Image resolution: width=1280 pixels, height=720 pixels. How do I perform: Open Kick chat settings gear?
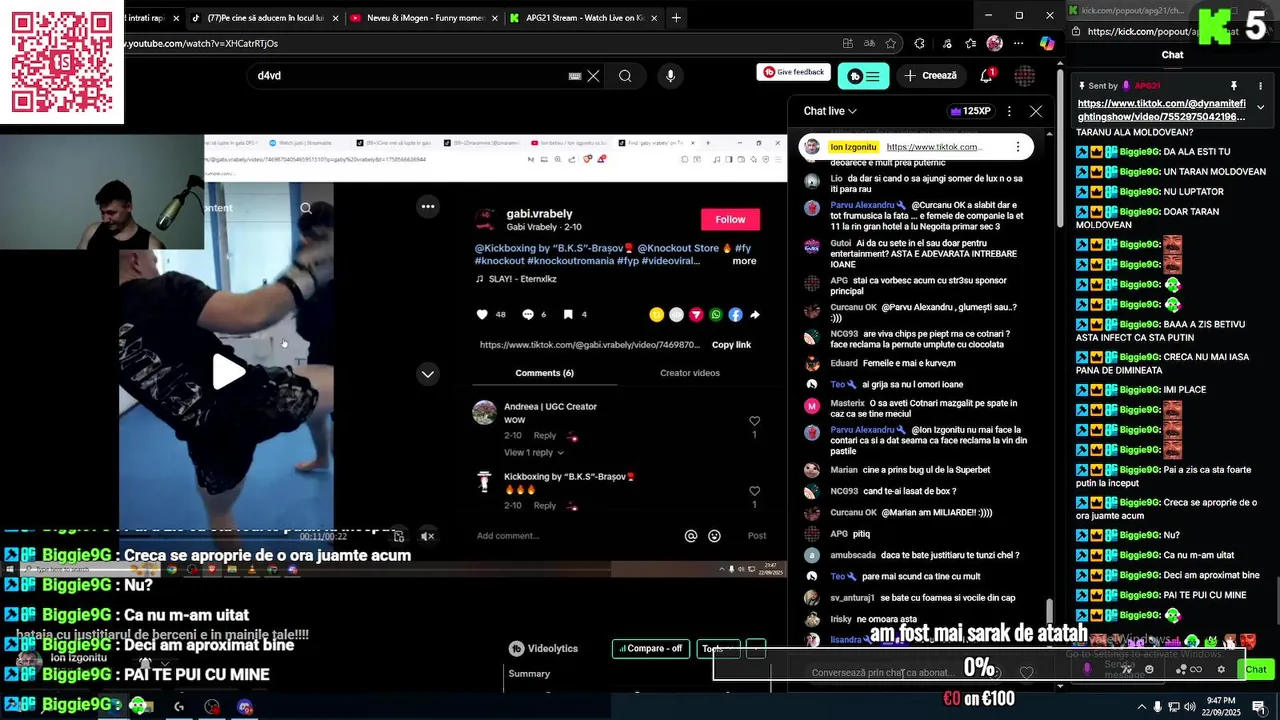click(x=1221, y=669)
